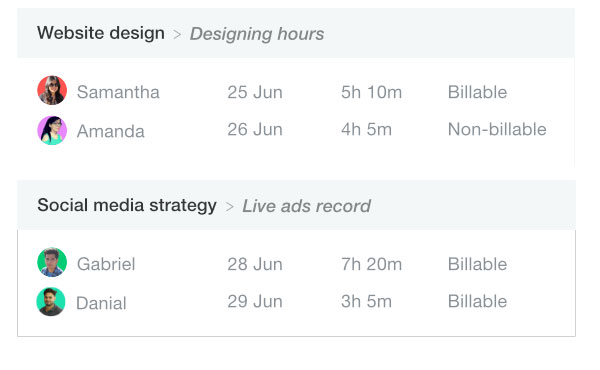Viewport: 600px width, 370px height.
Task: Click Danial's Billable status
Action: point(478,302)
